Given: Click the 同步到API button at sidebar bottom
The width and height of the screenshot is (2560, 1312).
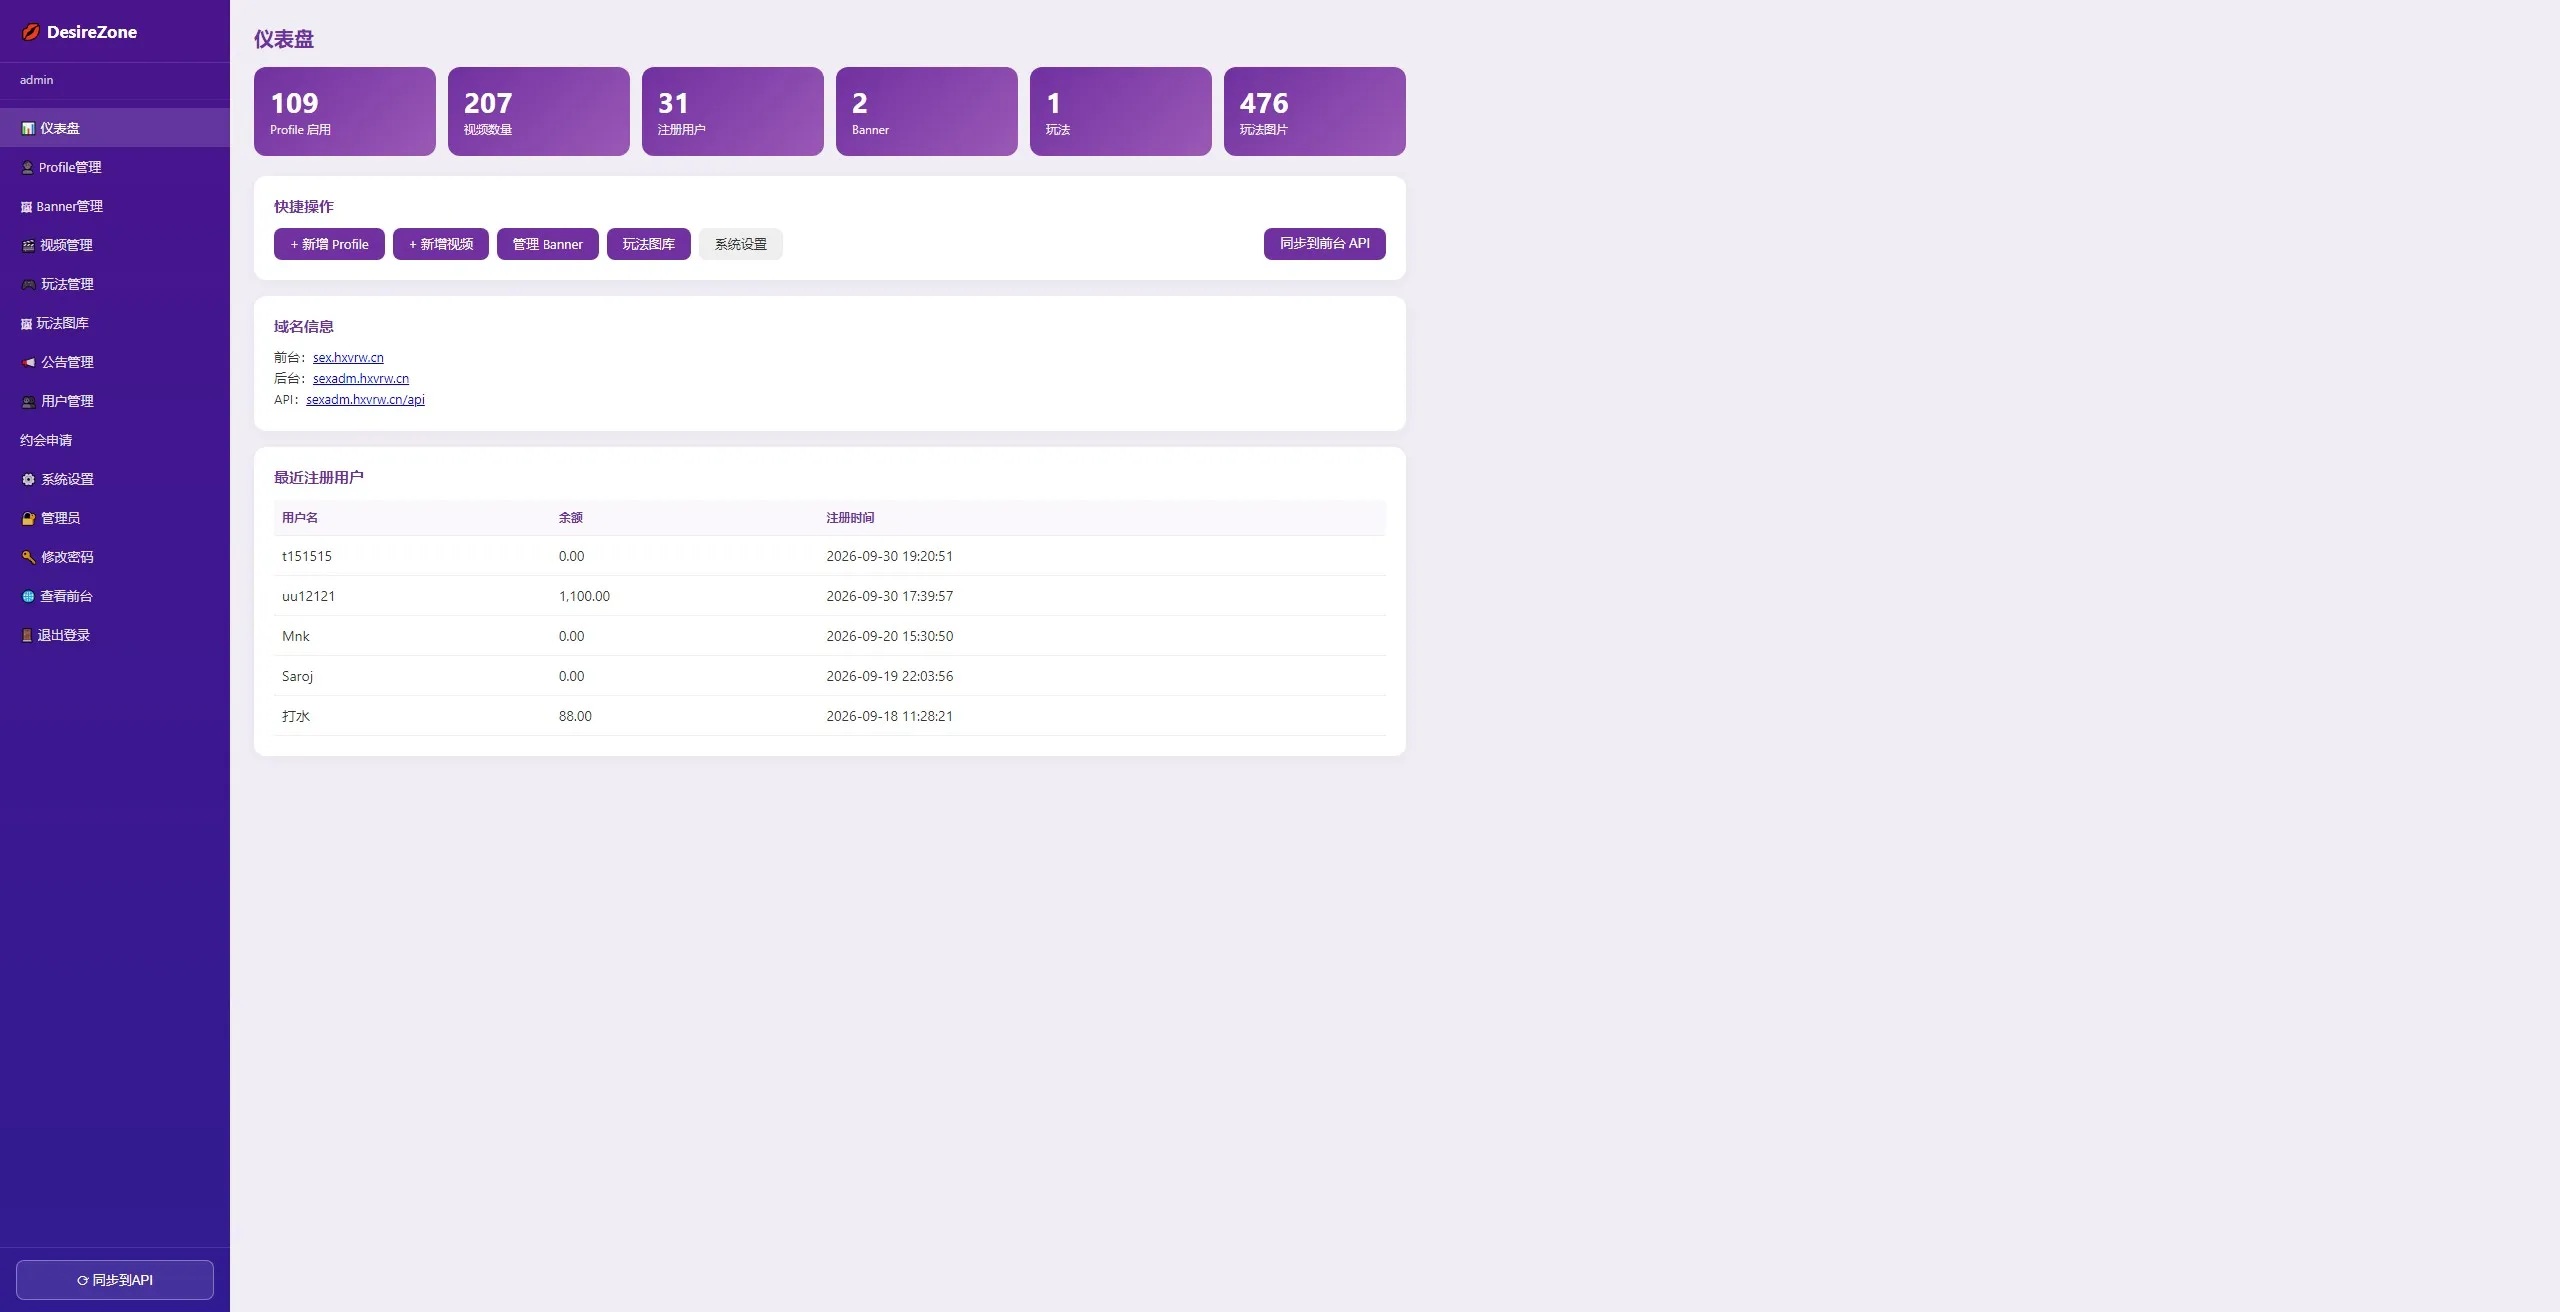Looking at the screenshot, I should point(115,1280).
